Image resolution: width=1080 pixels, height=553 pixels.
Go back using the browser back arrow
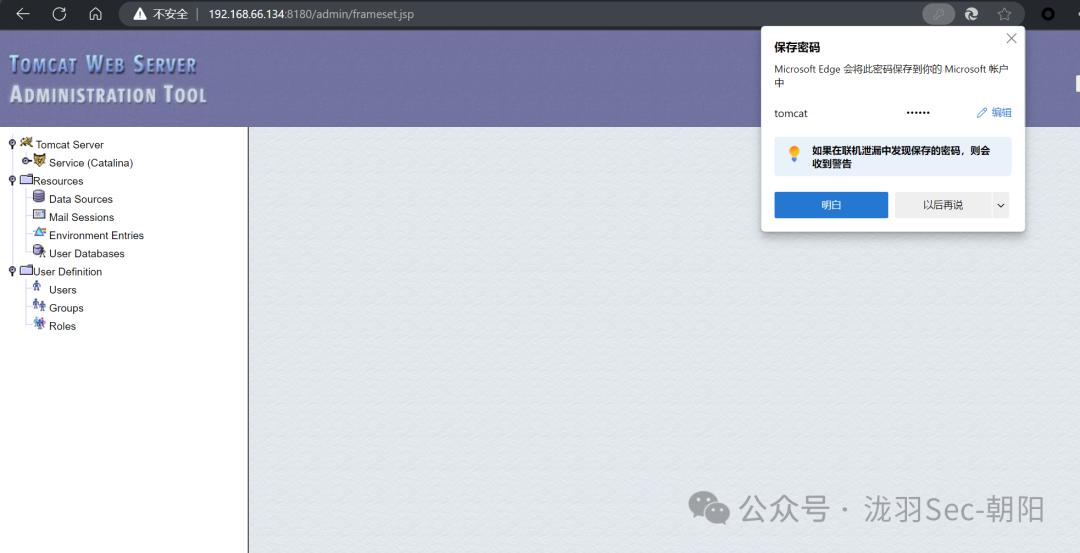click(x=23, y=14)
